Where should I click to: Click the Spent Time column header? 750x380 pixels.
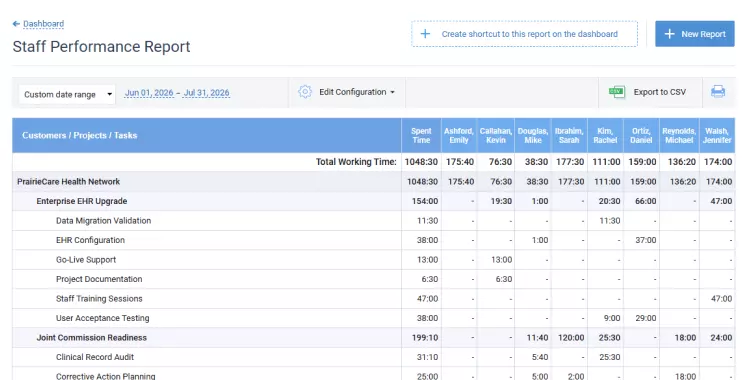pyautogui.click(x=421, y=135)
